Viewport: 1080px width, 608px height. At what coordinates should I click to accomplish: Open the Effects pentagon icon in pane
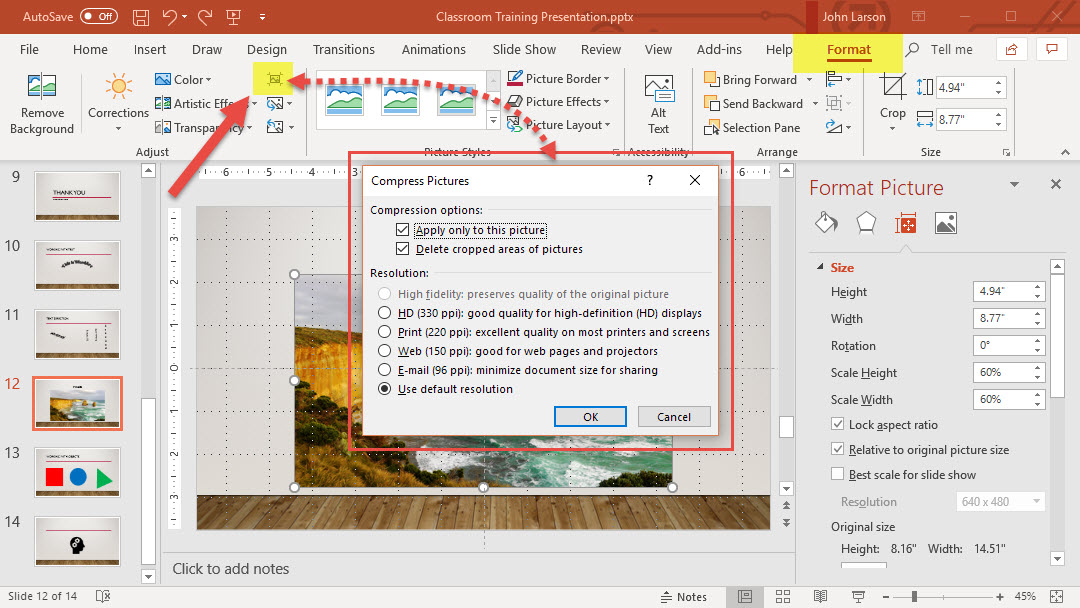pos(866,223)
